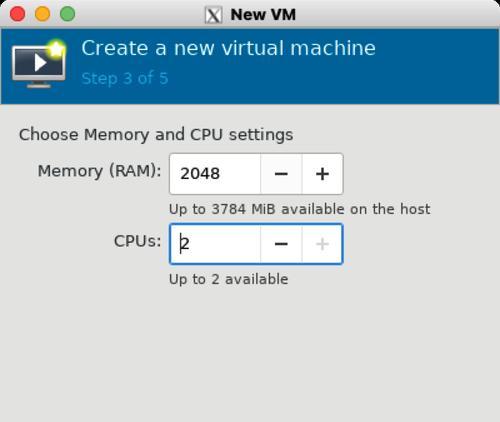500x422 pixels.
Task: Decrease CPU count with the minus button
Action: coord(281,244)
